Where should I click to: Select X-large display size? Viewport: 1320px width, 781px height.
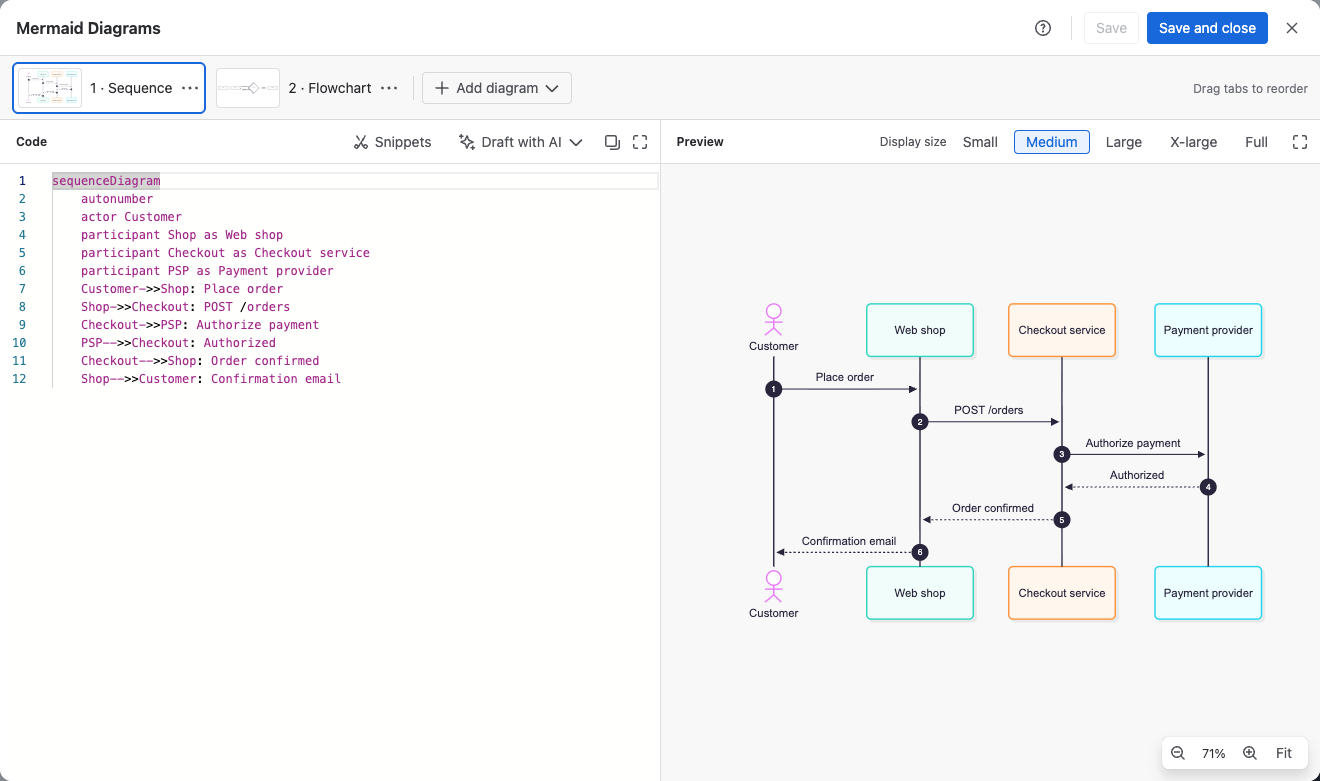1194,142
